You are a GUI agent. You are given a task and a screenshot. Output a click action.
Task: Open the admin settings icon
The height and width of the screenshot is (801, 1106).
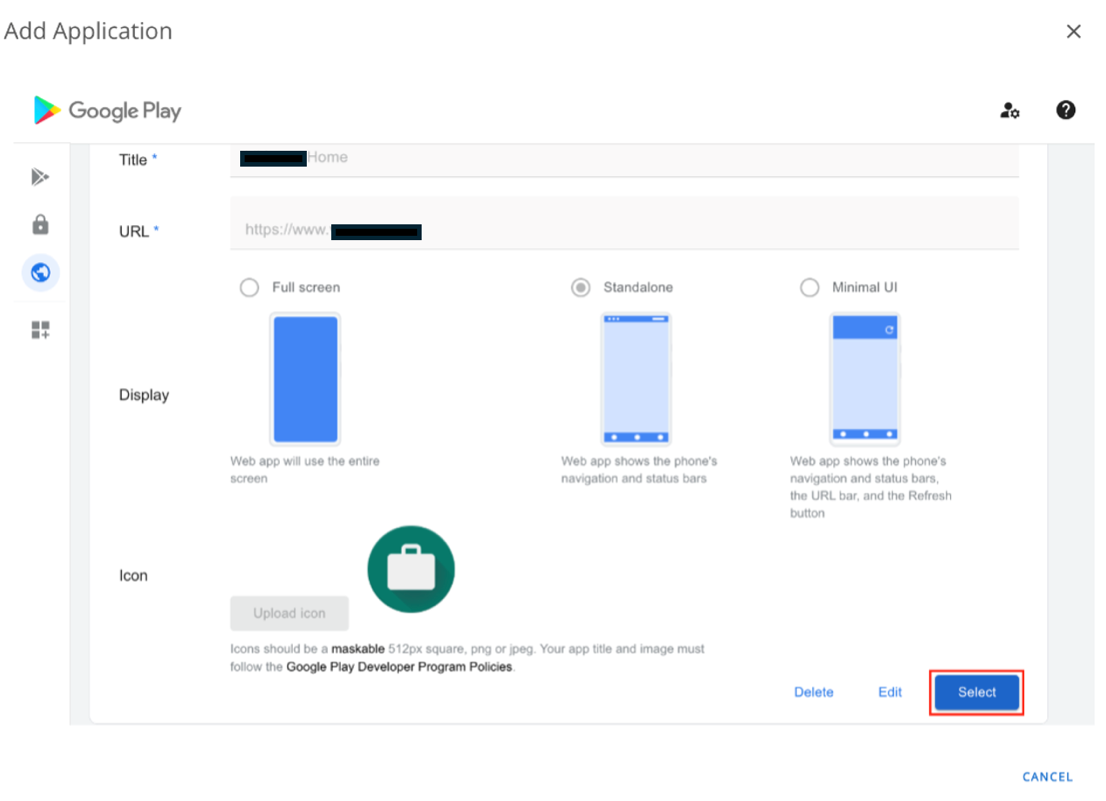point(1010,111)
